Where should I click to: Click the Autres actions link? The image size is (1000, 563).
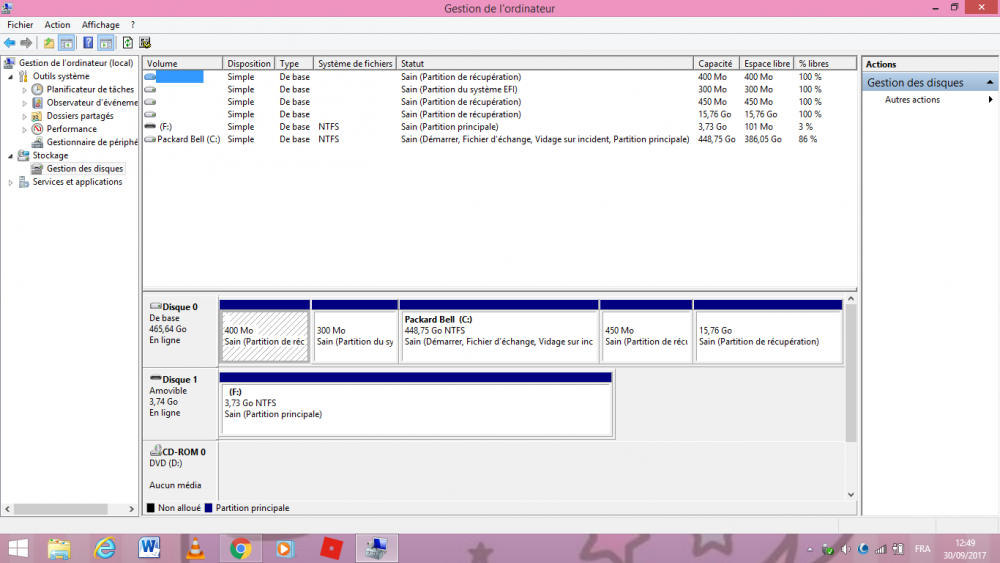click(912, 99)
